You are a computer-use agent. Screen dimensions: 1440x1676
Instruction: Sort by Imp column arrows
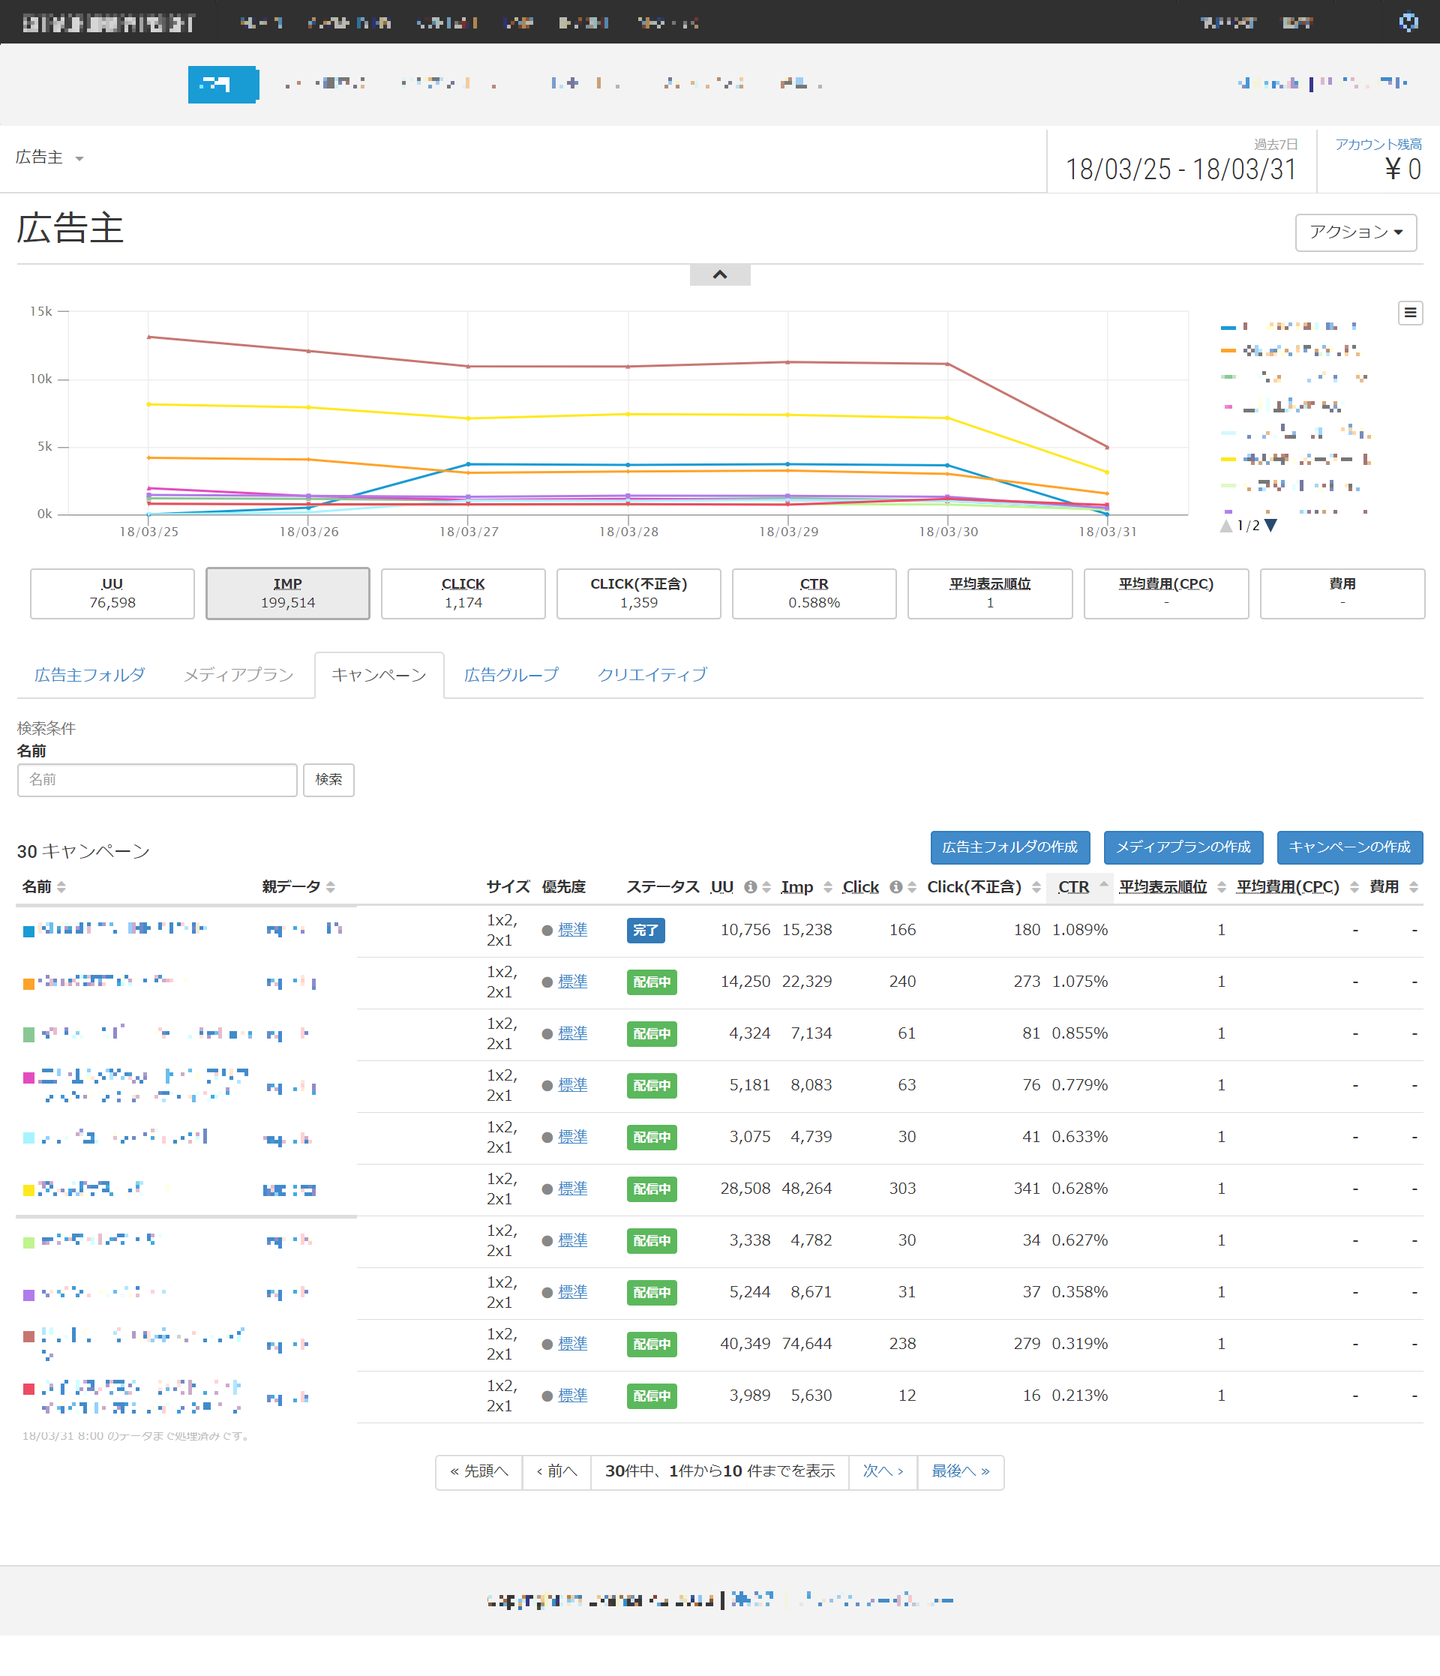(x=828, y=887)
